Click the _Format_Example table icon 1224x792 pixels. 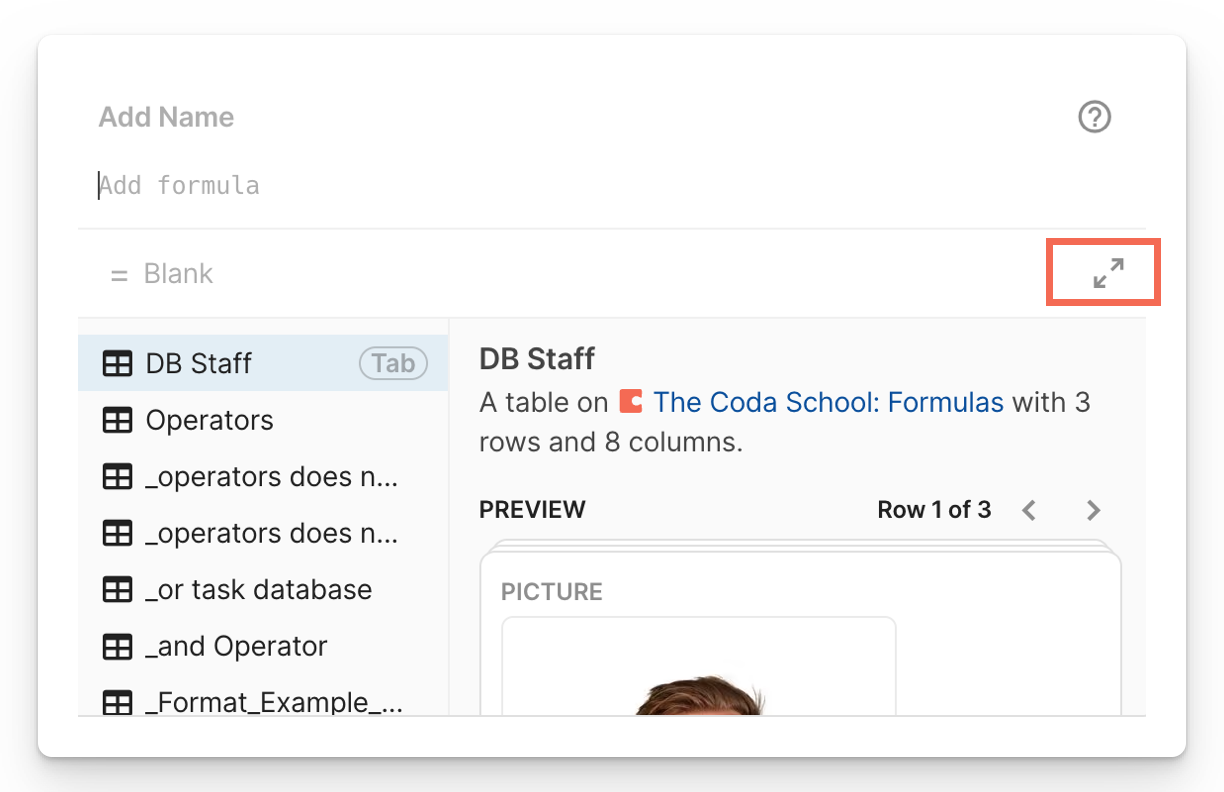tap(118, 703)
